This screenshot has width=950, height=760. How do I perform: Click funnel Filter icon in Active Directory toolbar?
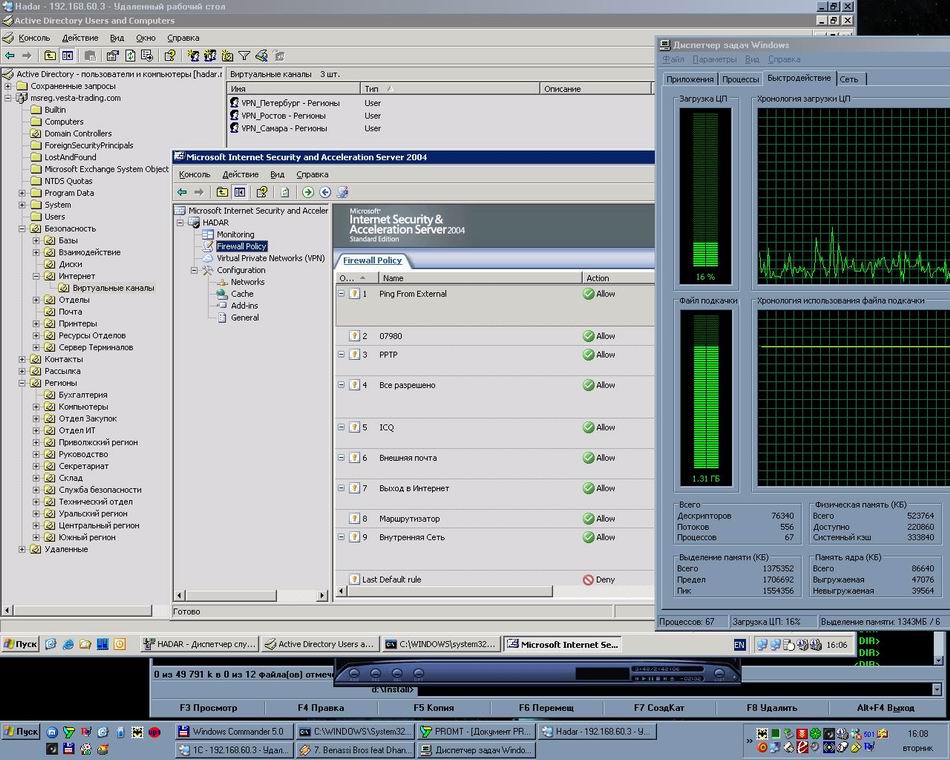pyautogui.click(x=244, y=56)
